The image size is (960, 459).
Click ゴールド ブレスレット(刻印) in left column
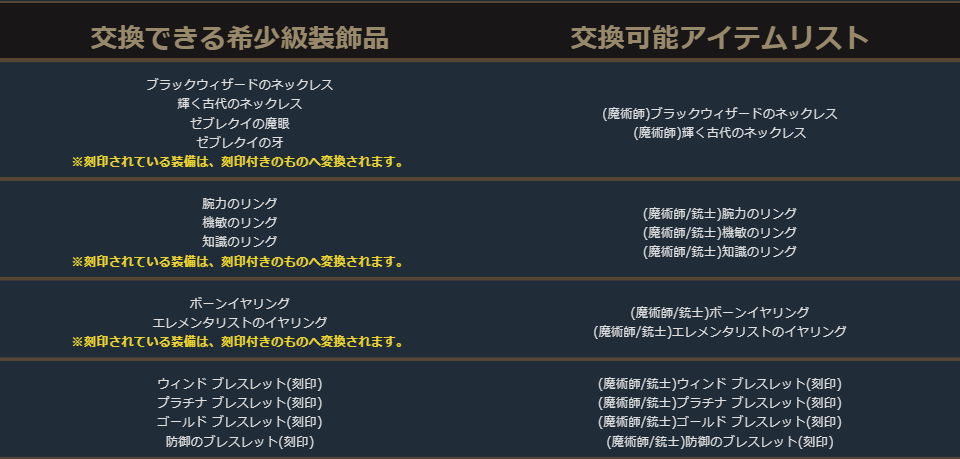tap(239, 422)
